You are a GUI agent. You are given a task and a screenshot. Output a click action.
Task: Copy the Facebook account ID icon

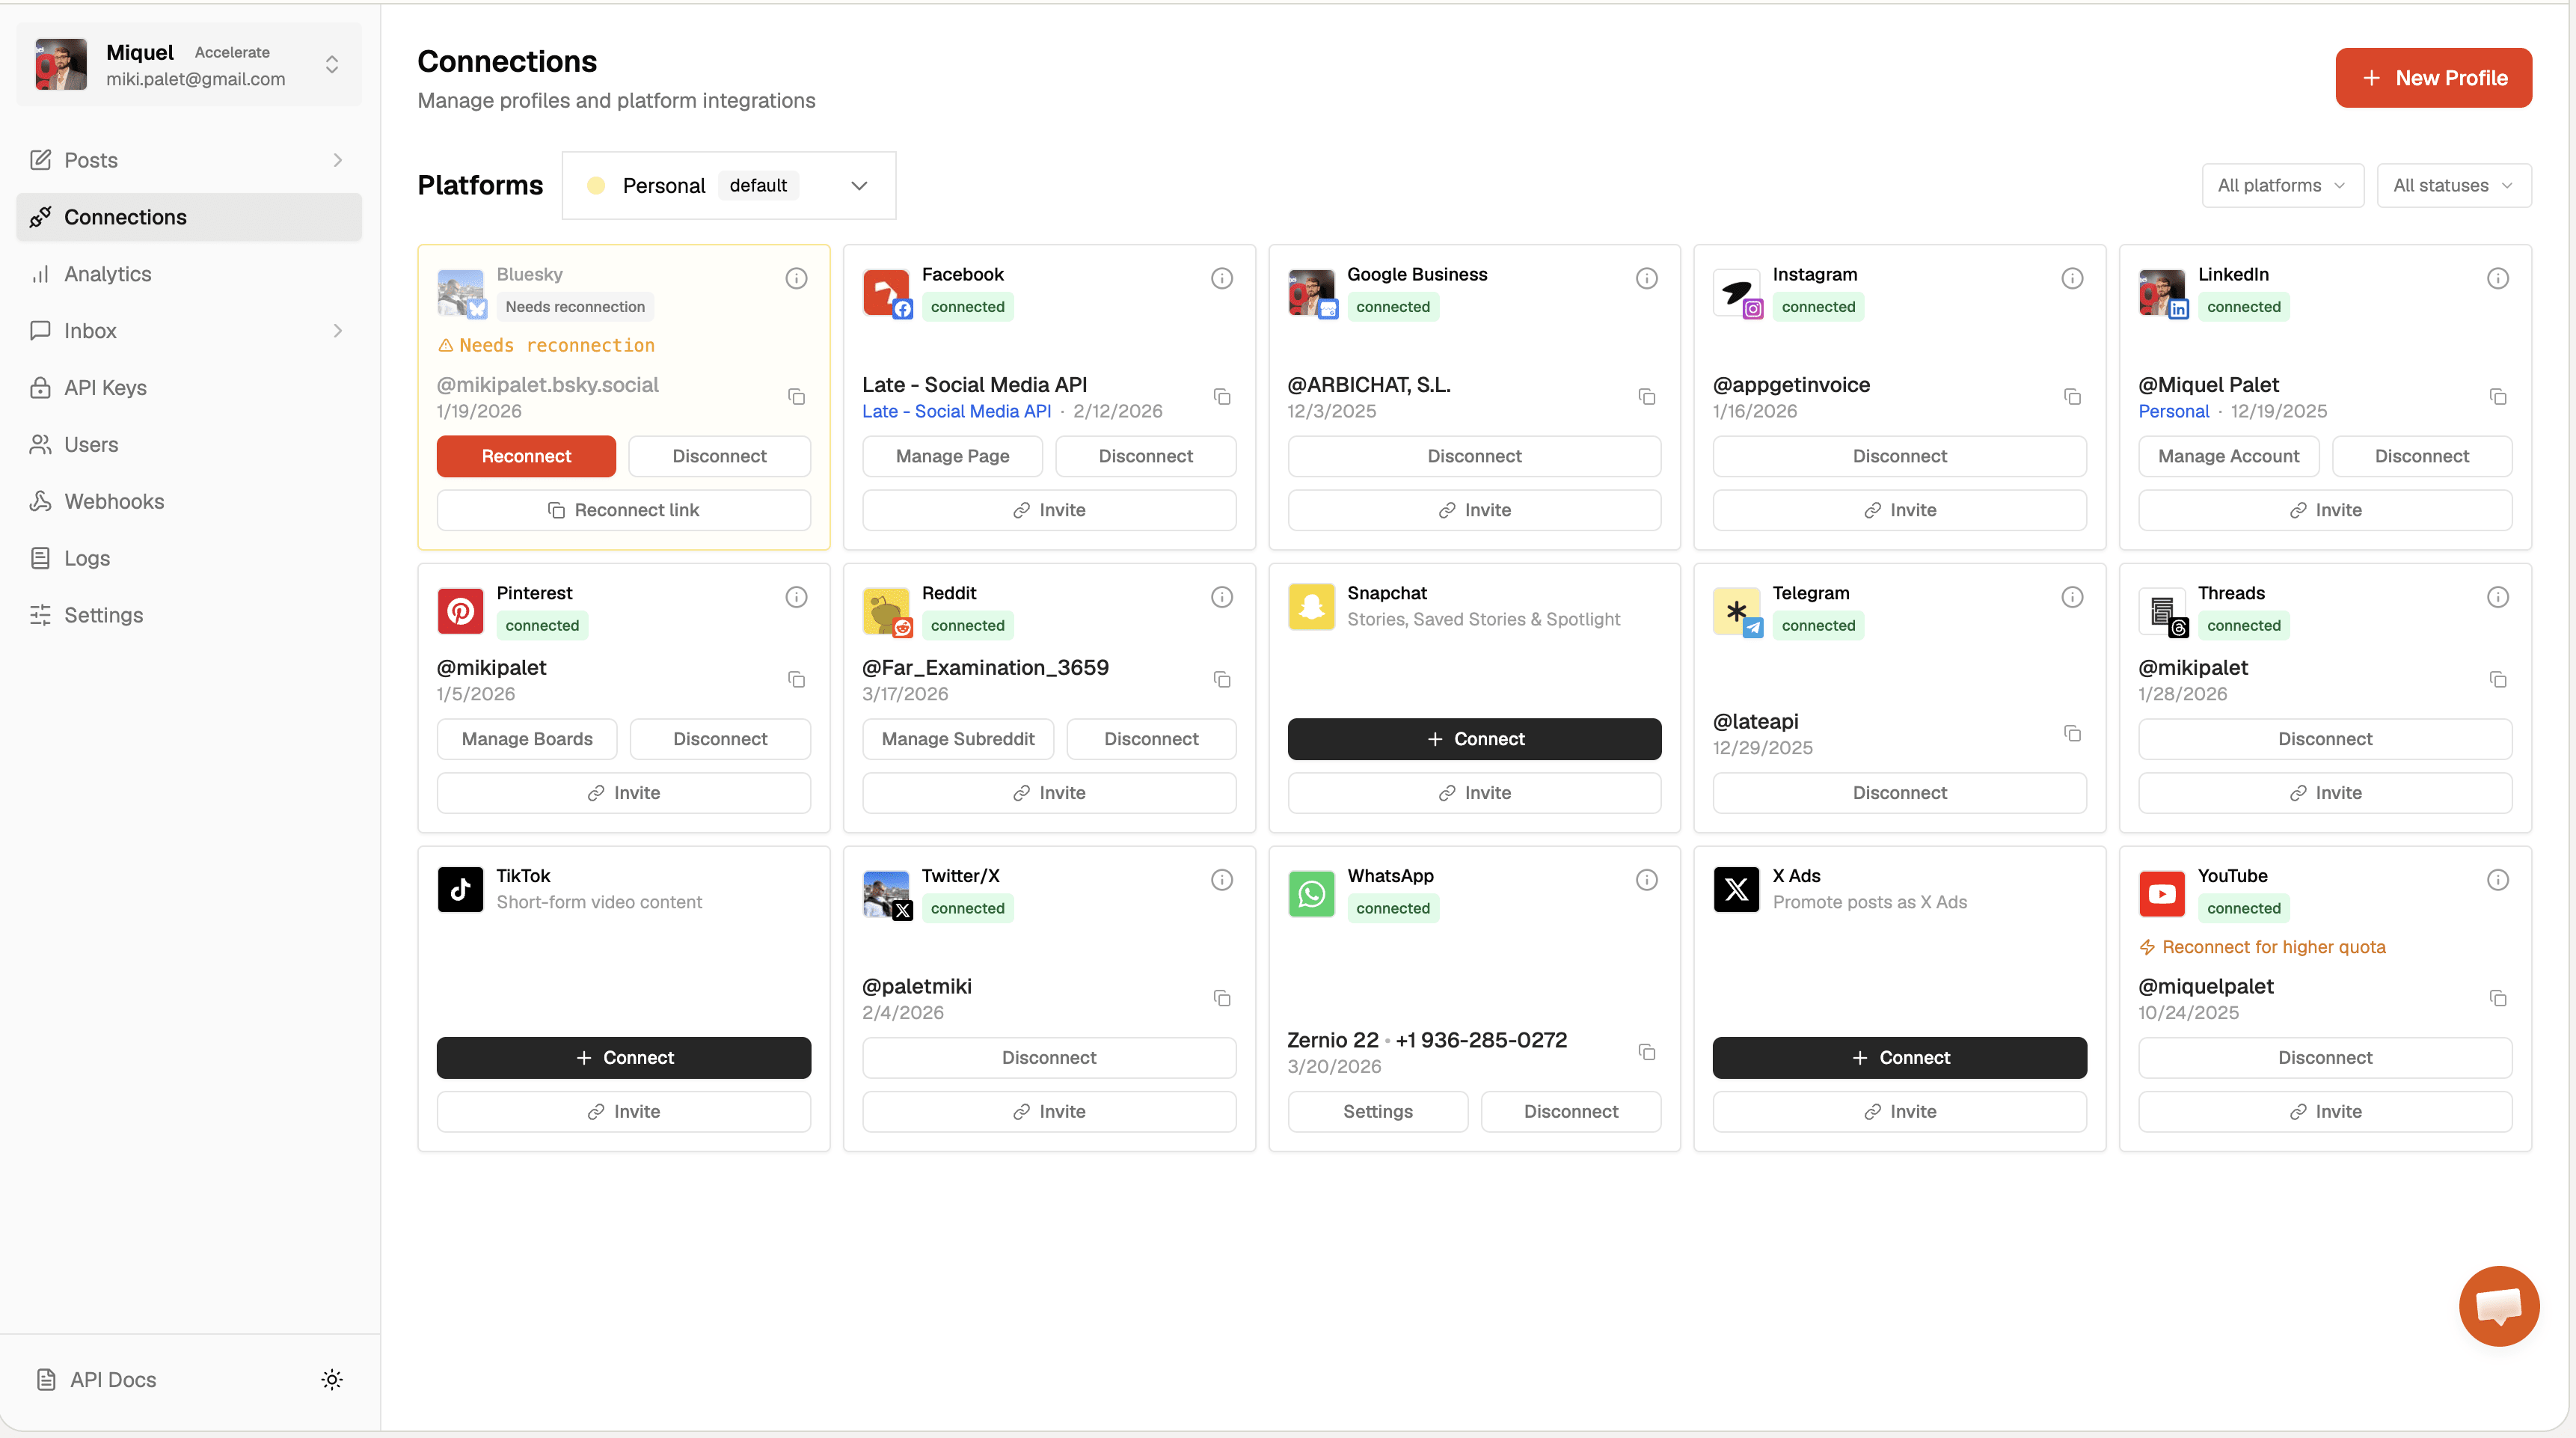[x=1222, y=397]
